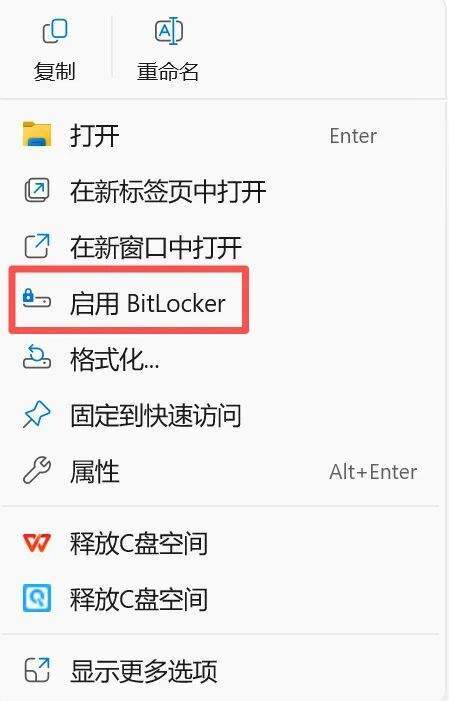Viewport: 449px width, 701px height.
Task: Choose 格式化... from the context menu
Action: [224, 359]
